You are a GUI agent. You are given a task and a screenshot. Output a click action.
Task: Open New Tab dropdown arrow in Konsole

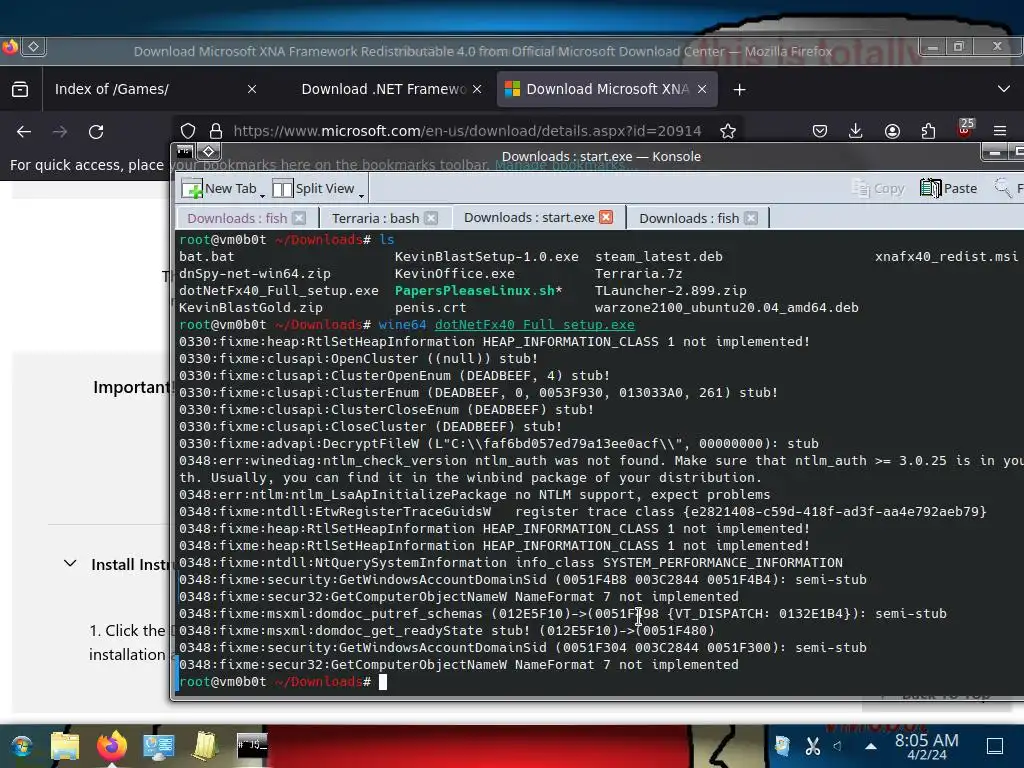pos(263,194)
